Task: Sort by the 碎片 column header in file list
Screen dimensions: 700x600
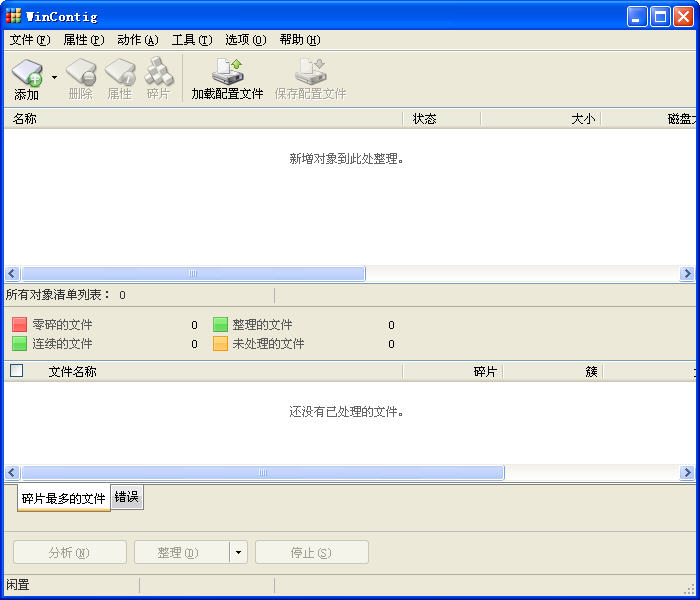Action: [x=453, y=371]
